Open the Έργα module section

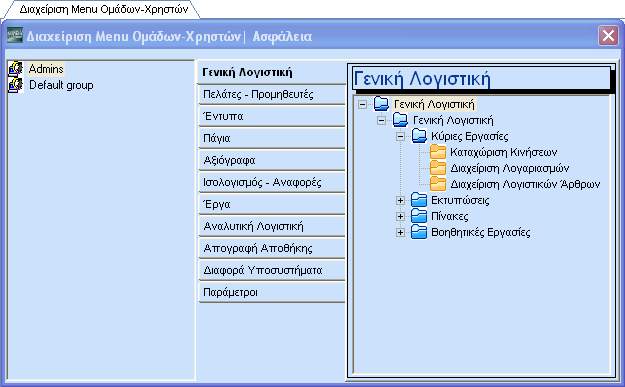(272, 204)
